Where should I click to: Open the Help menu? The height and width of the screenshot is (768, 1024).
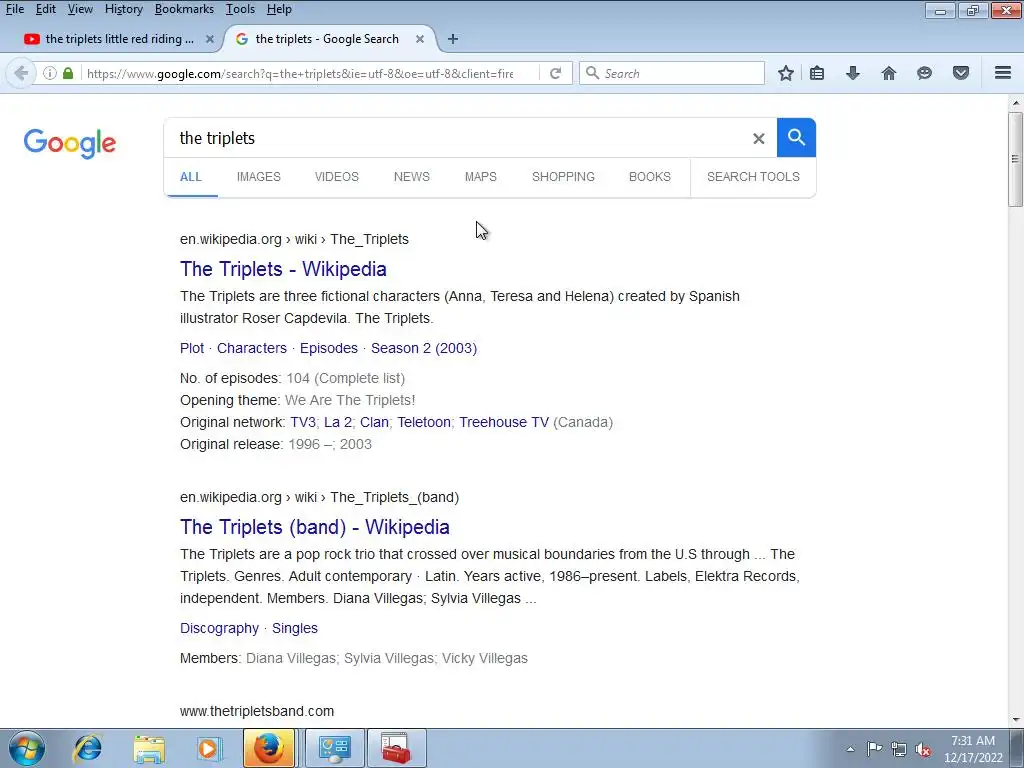click(x=279, y=9)
